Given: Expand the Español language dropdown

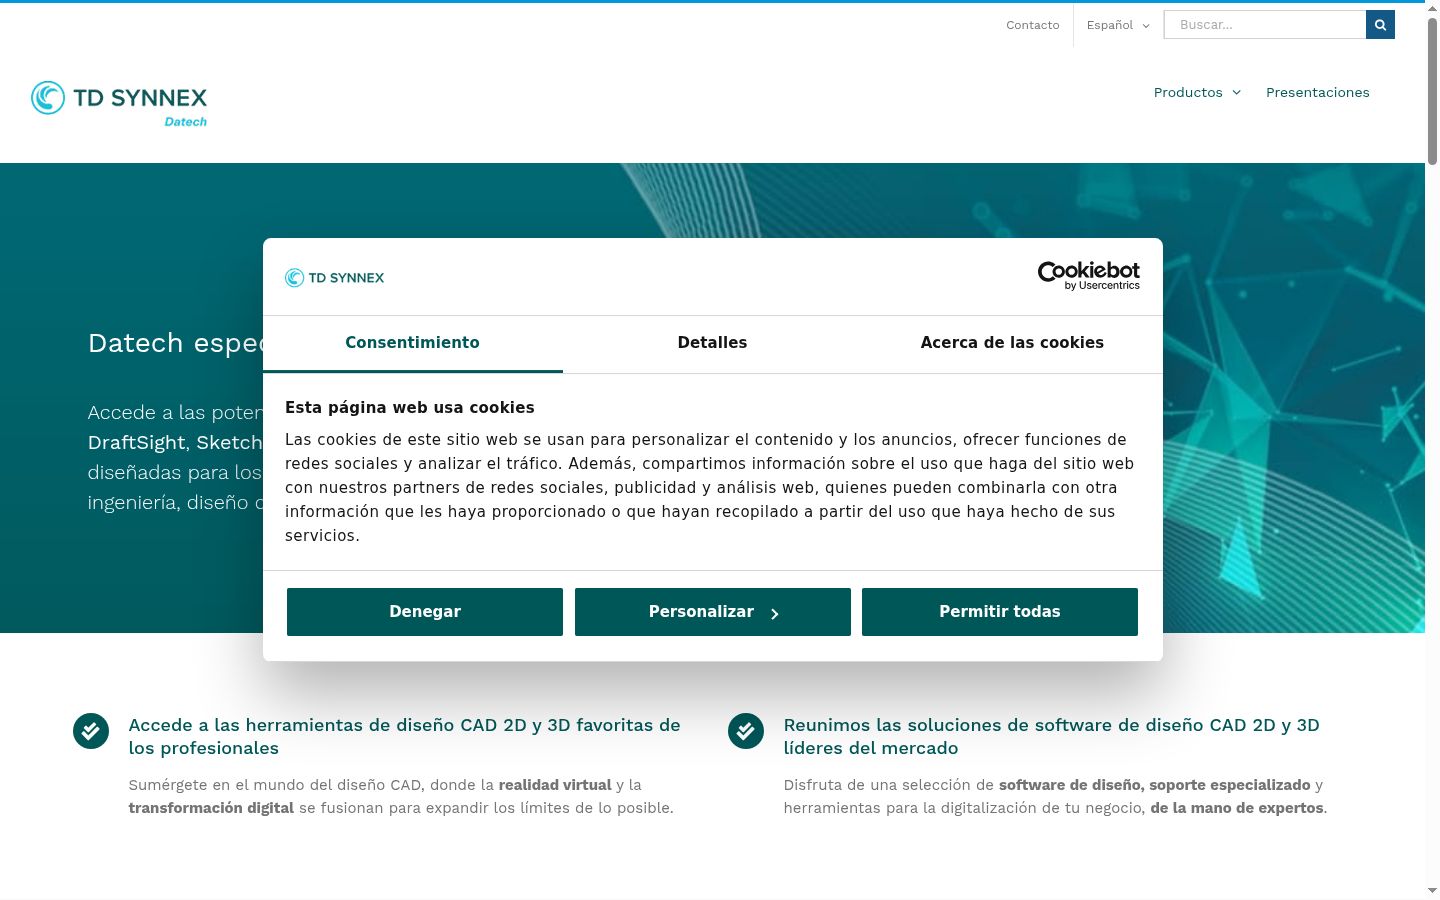Looking at the screenshot, I should click(x=1118, y=25).
